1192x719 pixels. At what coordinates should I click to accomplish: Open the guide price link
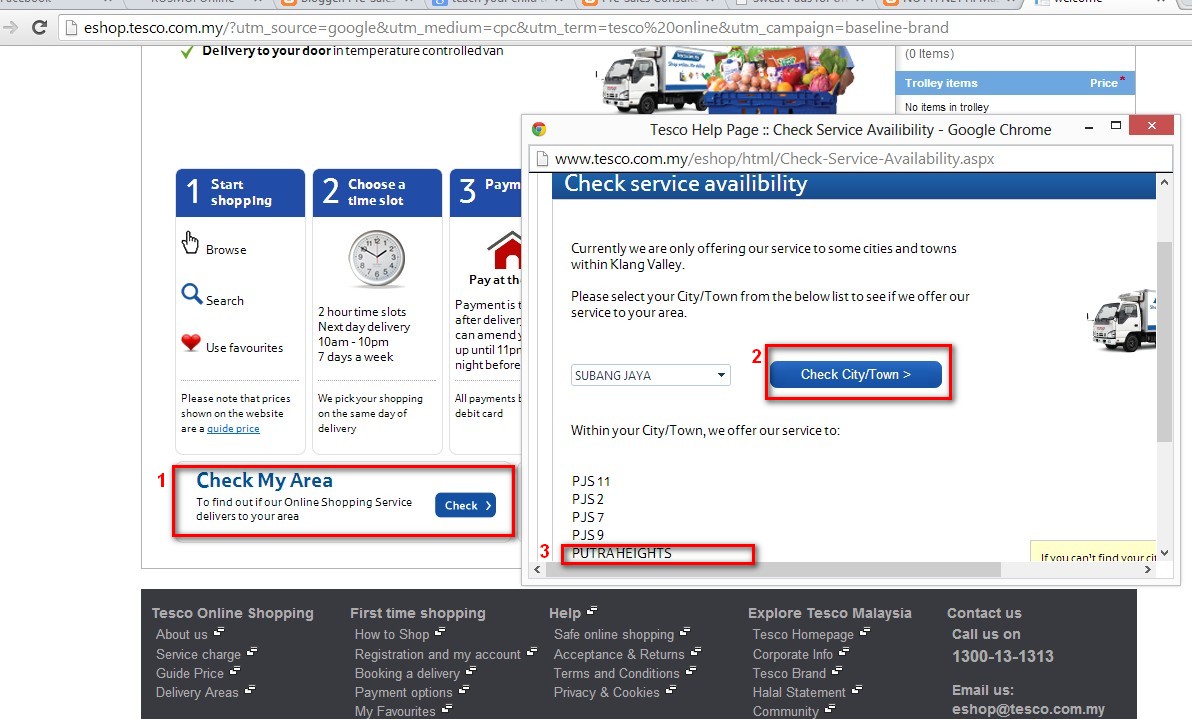(233, 427)
